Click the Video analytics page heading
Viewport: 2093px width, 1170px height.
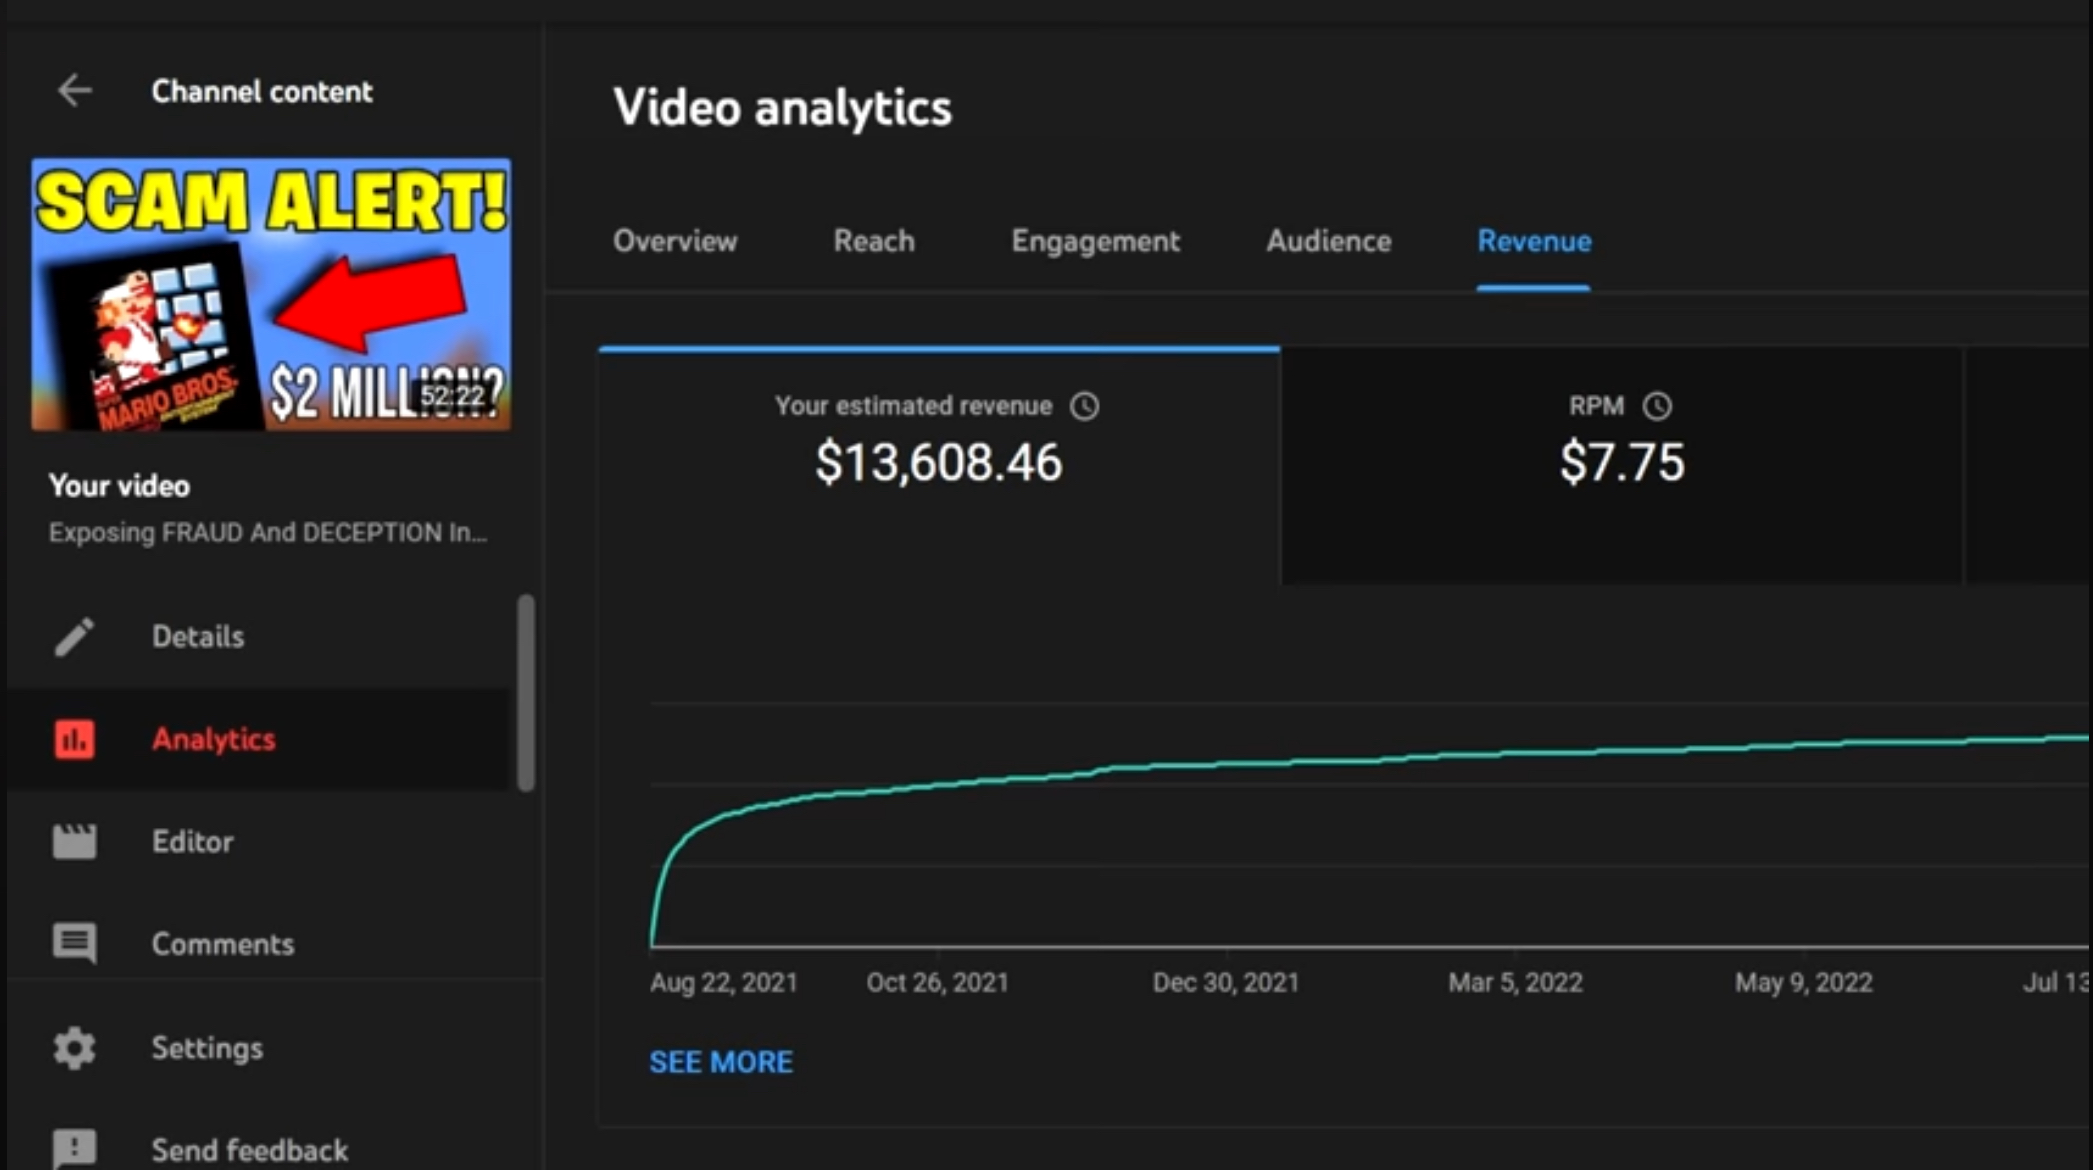[x=782, y=108]
